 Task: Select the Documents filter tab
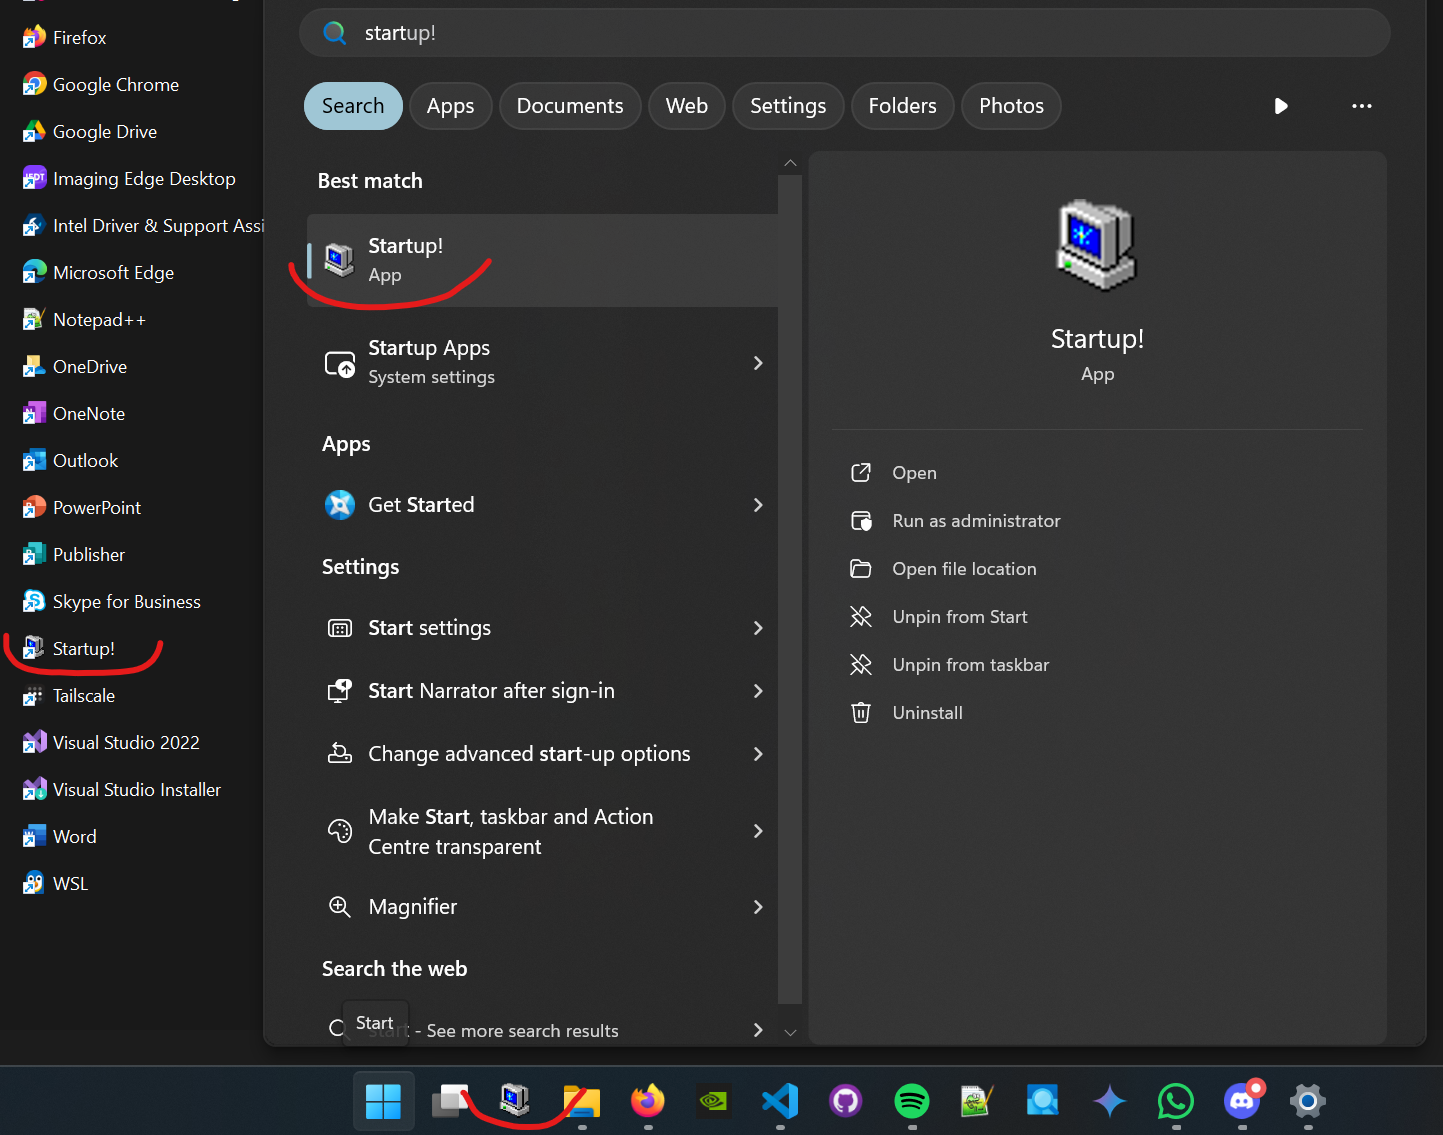click(569, 106)
